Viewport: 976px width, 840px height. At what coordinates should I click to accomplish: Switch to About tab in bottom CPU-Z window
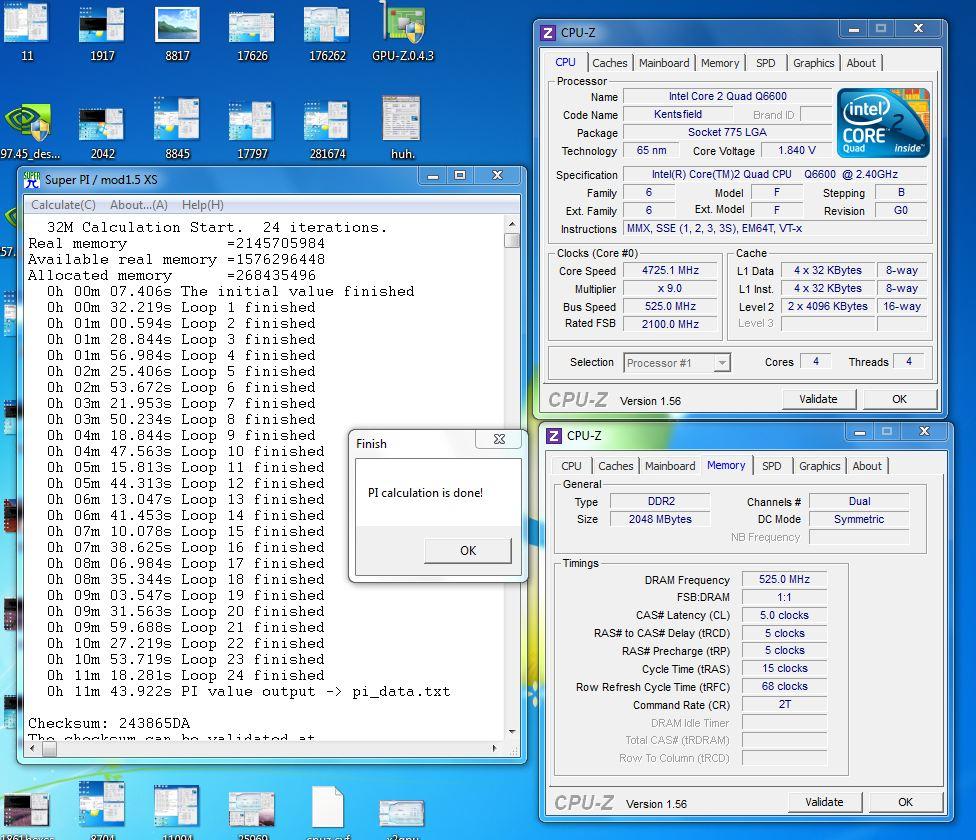tap(867, 466)
